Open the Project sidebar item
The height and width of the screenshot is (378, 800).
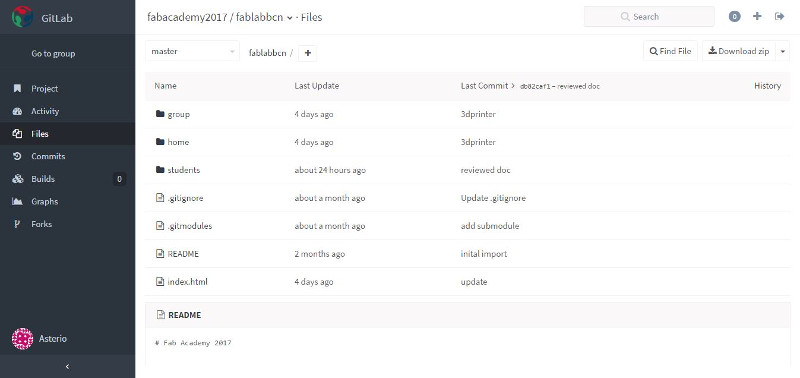67,89
